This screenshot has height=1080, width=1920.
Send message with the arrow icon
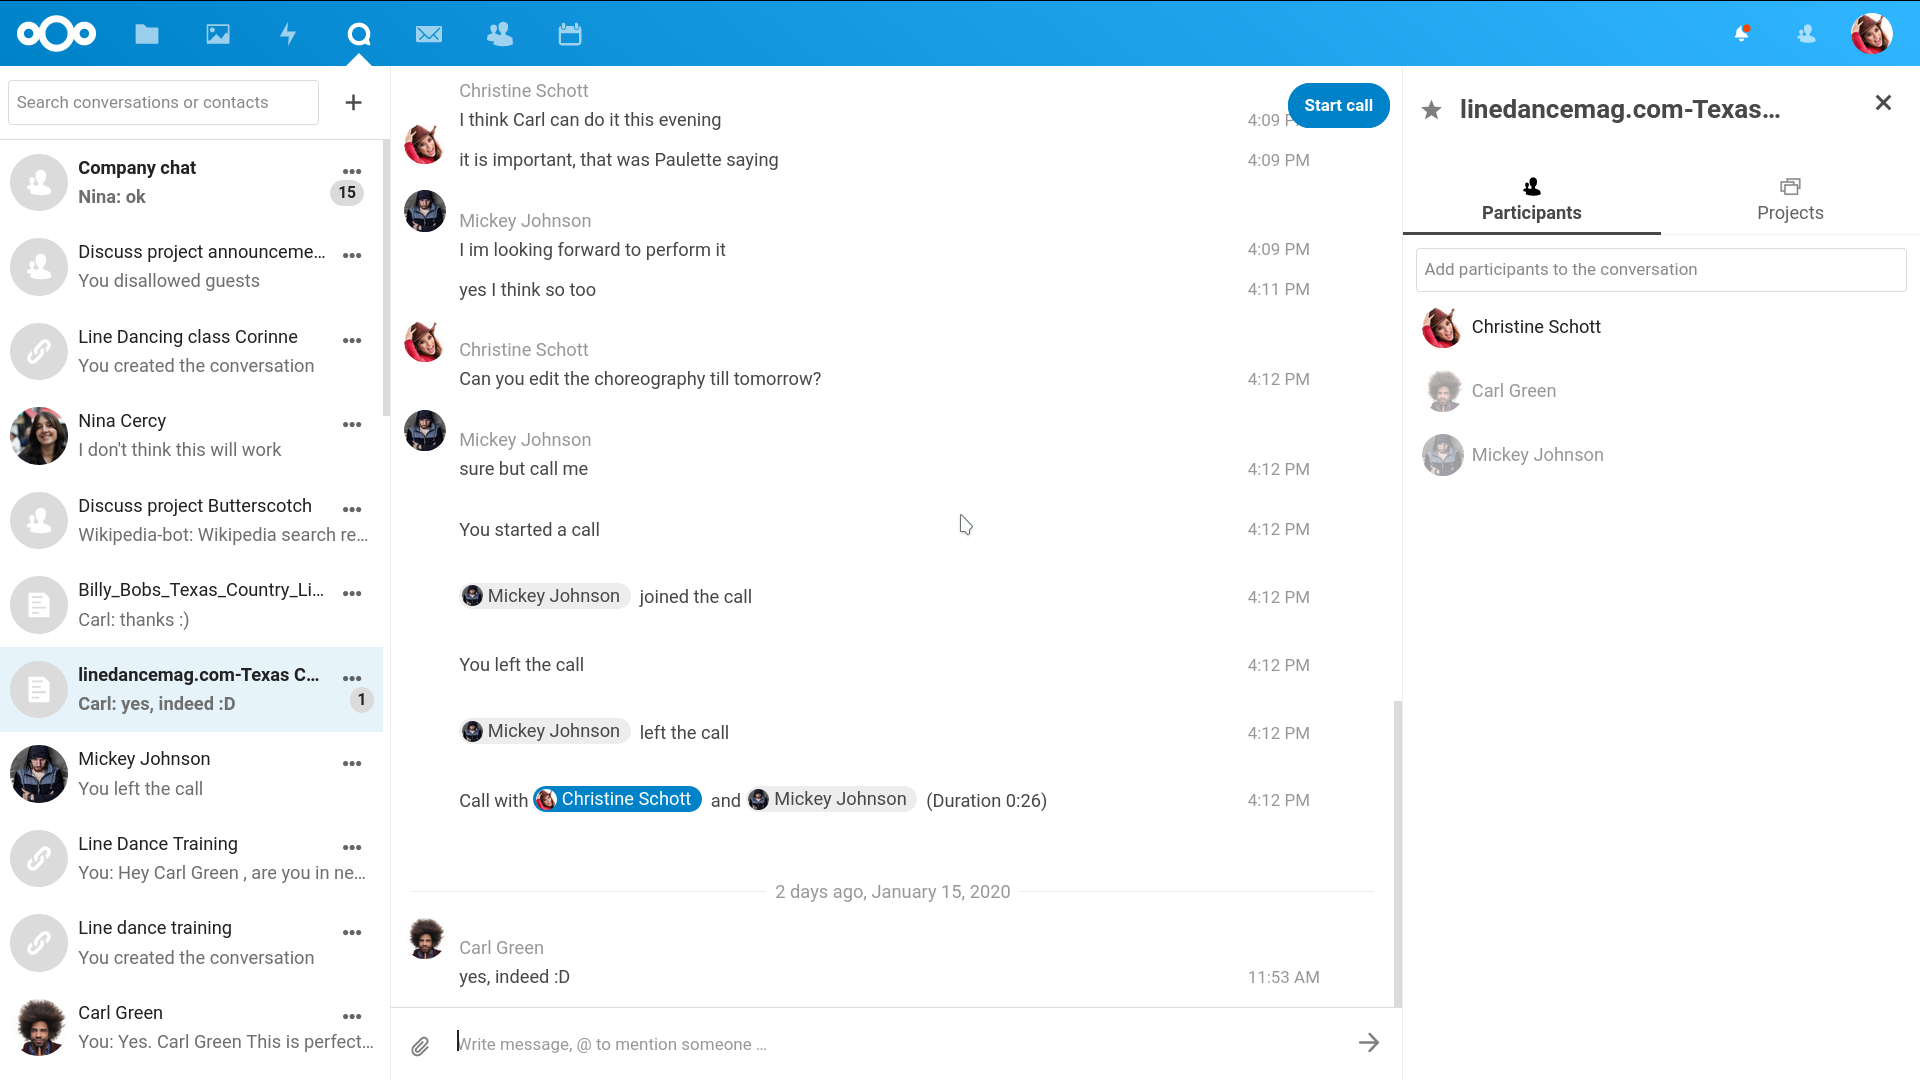point(1369,1042)
